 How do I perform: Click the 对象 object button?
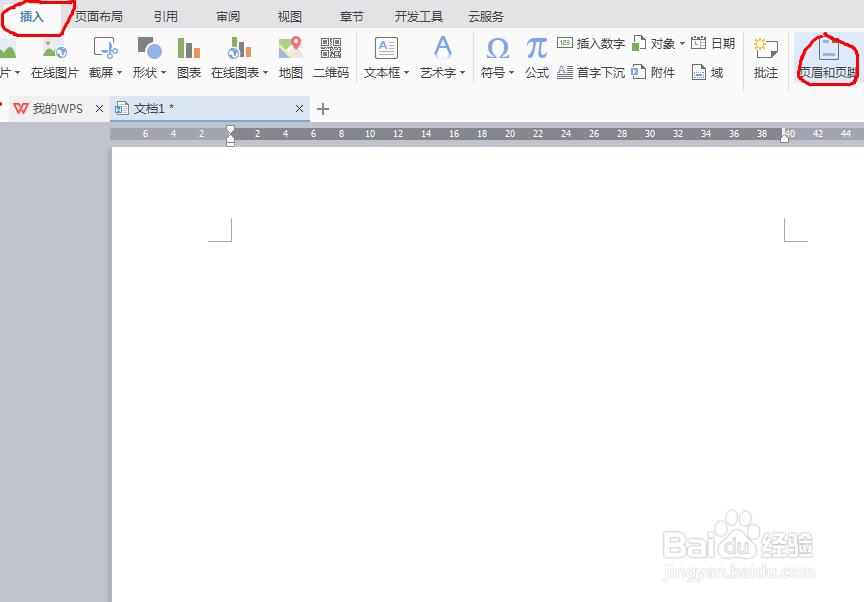pyautogui.click(x=654, y=44)
